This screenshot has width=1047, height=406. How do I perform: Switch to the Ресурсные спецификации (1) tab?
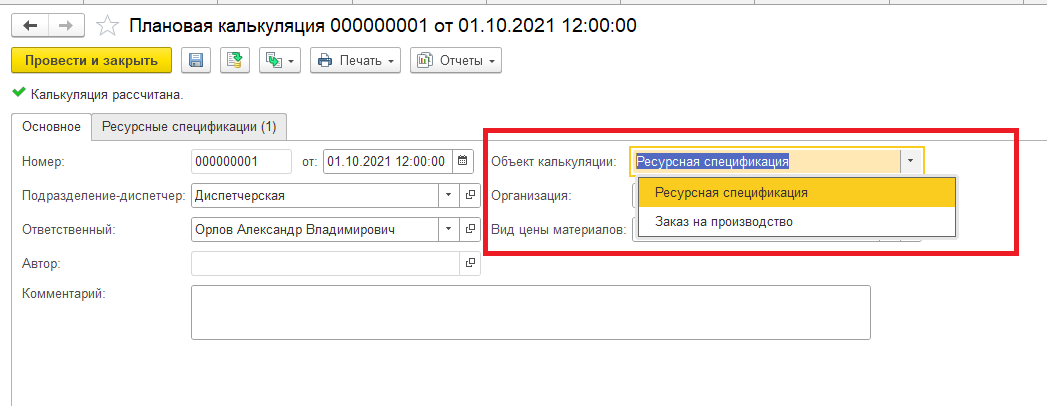190,127
